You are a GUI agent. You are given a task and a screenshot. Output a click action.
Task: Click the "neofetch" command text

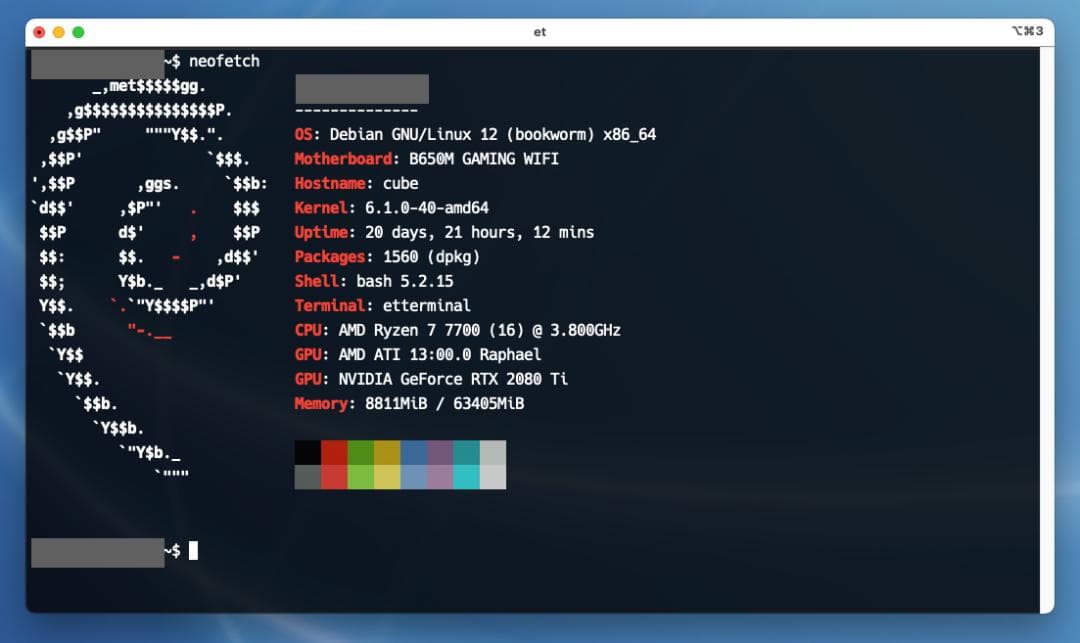click(224, 61)
